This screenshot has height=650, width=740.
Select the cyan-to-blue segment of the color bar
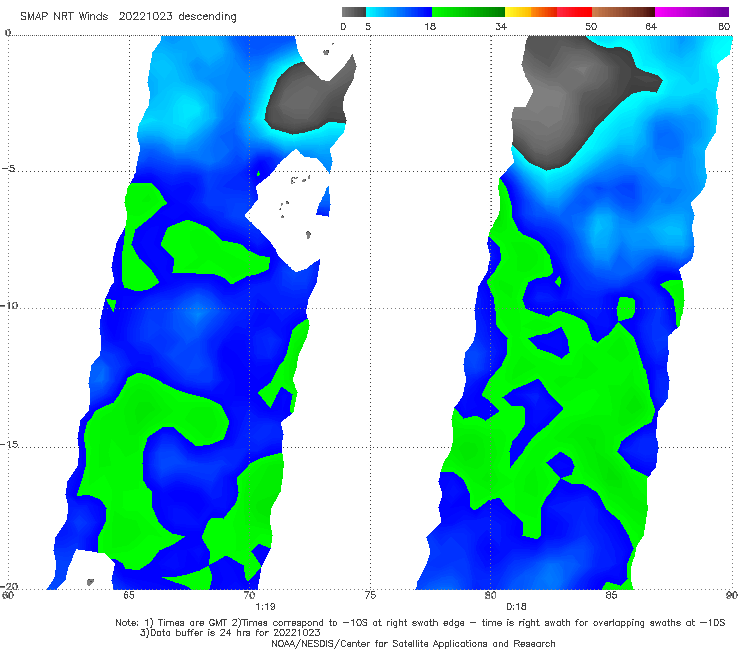[x=399, y=12]
